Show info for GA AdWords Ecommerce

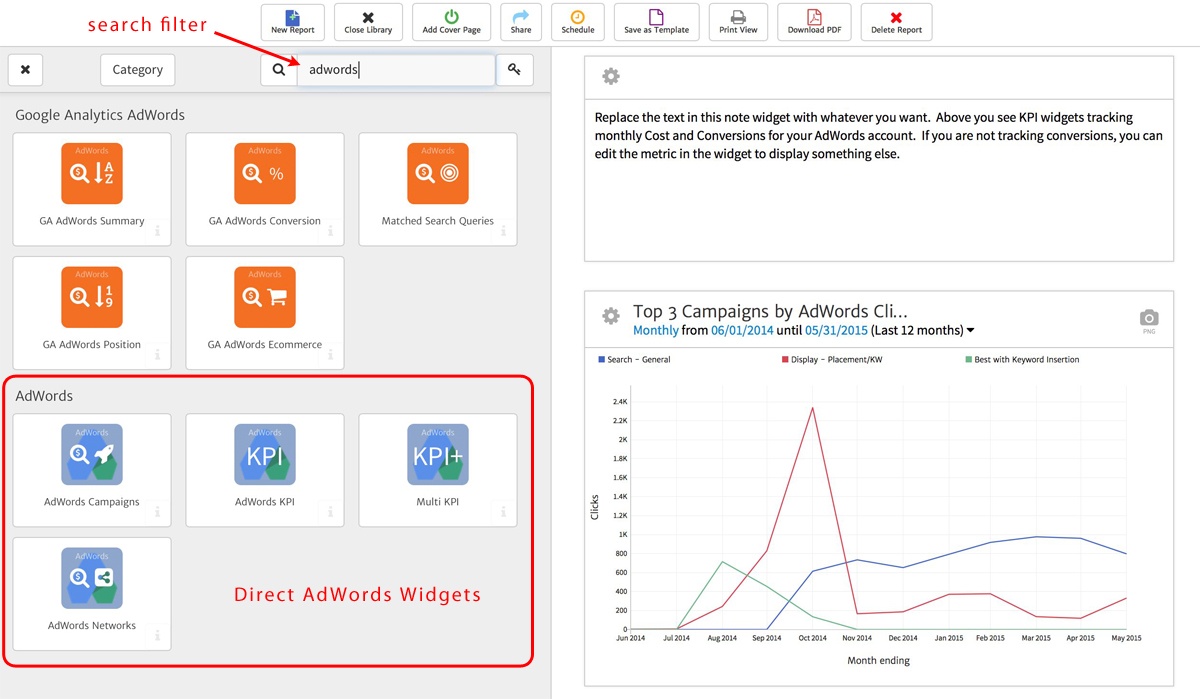coord(330,355)
